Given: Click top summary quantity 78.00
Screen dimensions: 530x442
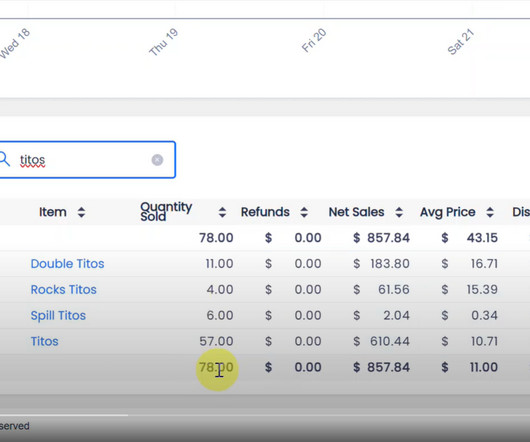Looking at the screenshot, I should [x=216, y=238].
